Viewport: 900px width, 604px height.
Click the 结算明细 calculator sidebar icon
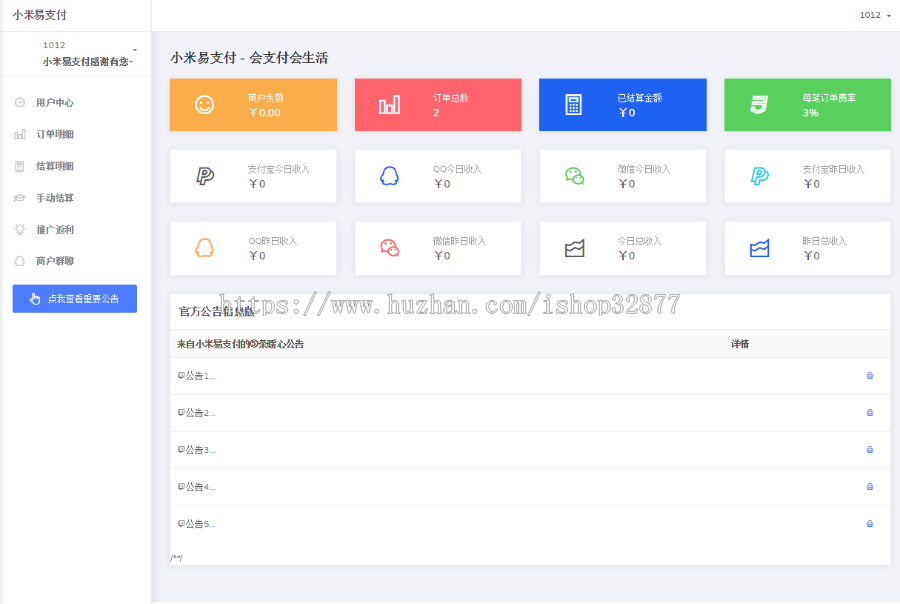click(x=20, y=167)
